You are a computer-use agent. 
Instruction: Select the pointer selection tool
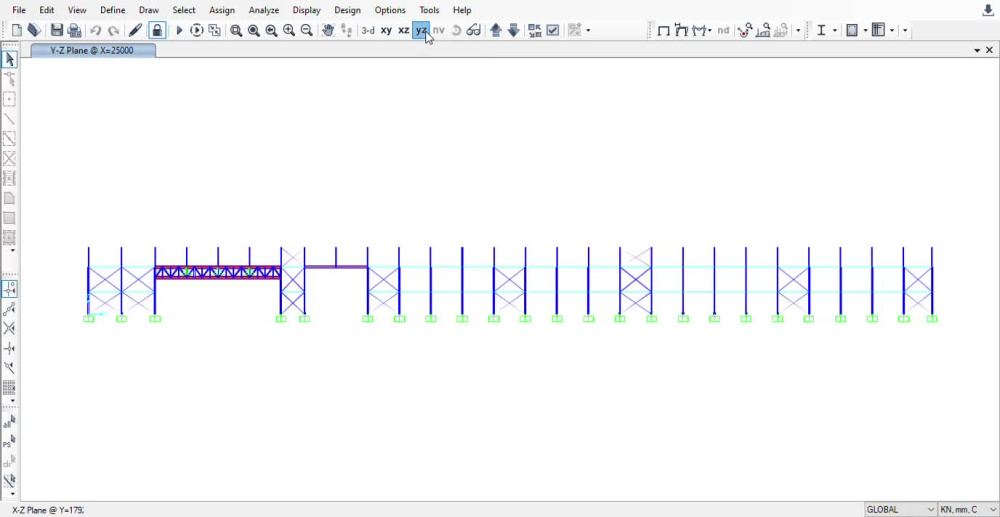10,59
